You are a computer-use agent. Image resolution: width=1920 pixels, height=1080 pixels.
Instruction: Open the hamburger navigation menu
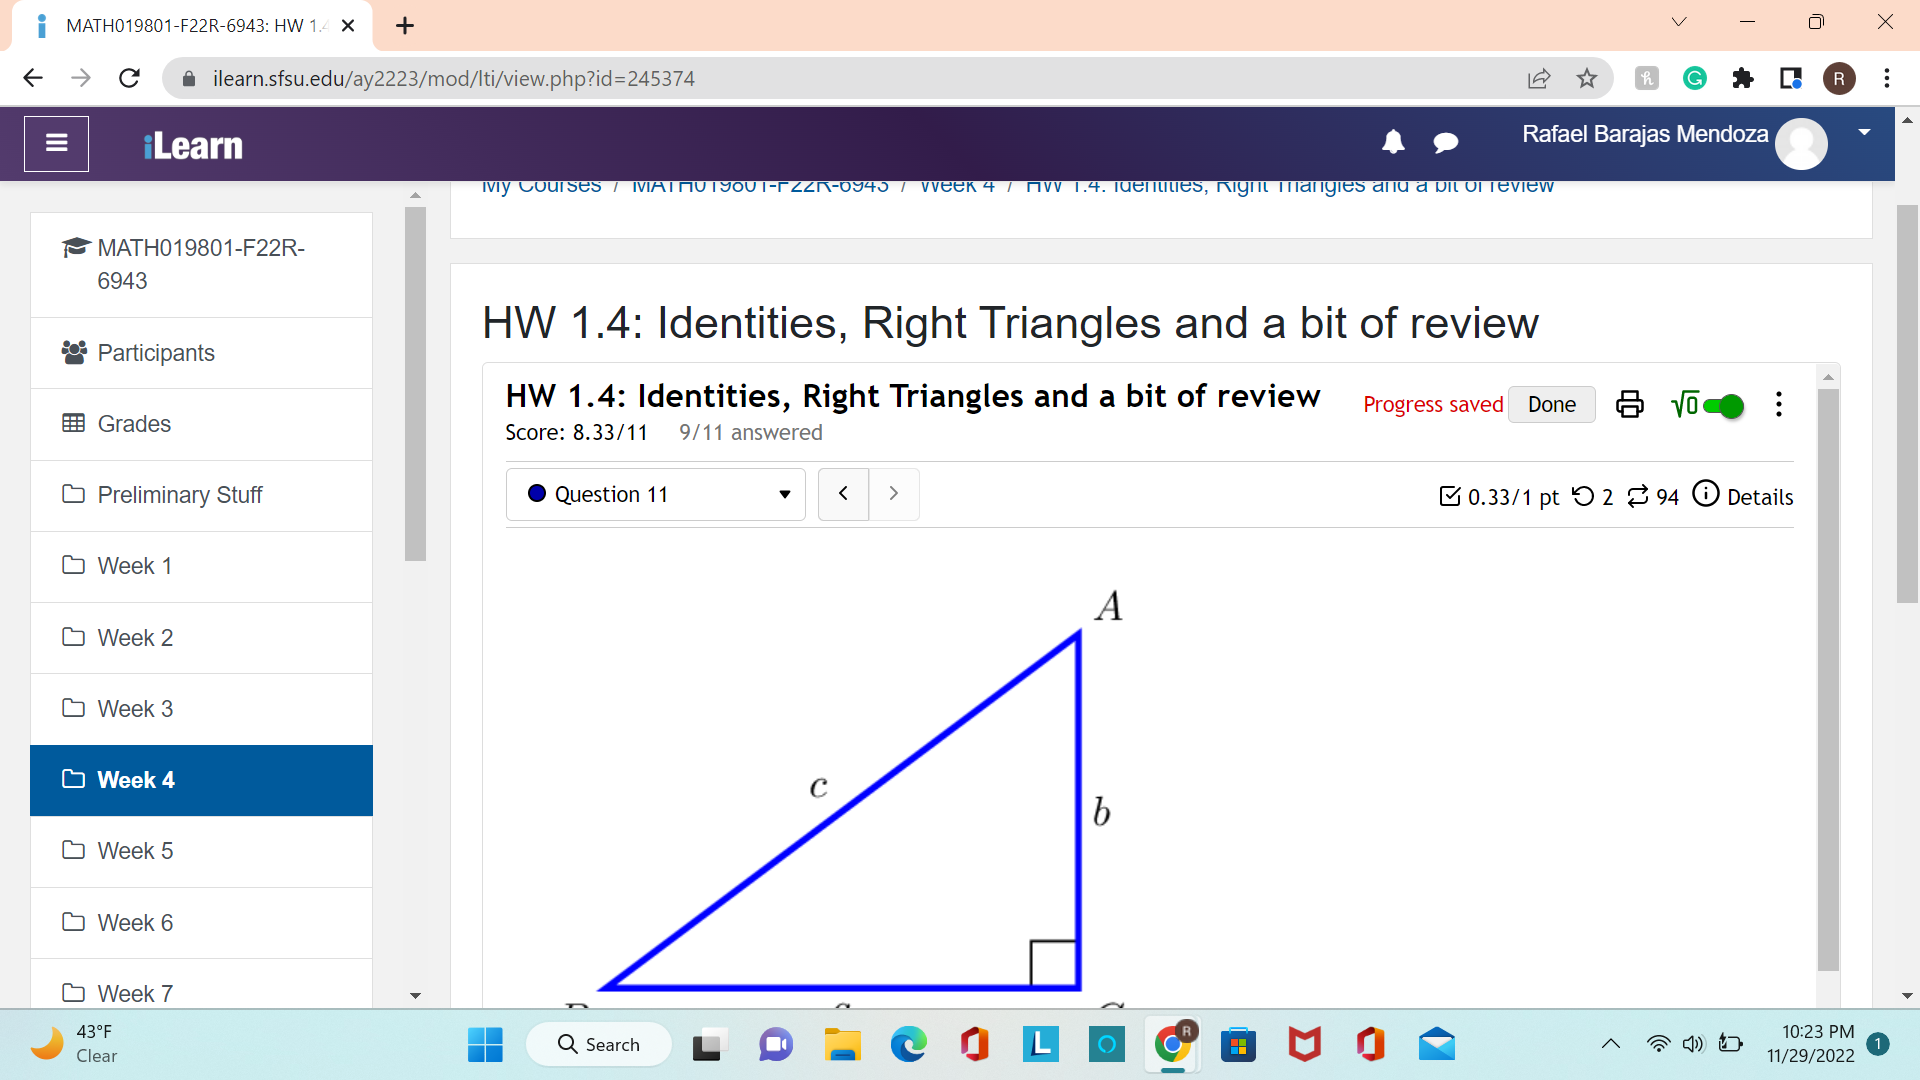(x=56, y=143)
